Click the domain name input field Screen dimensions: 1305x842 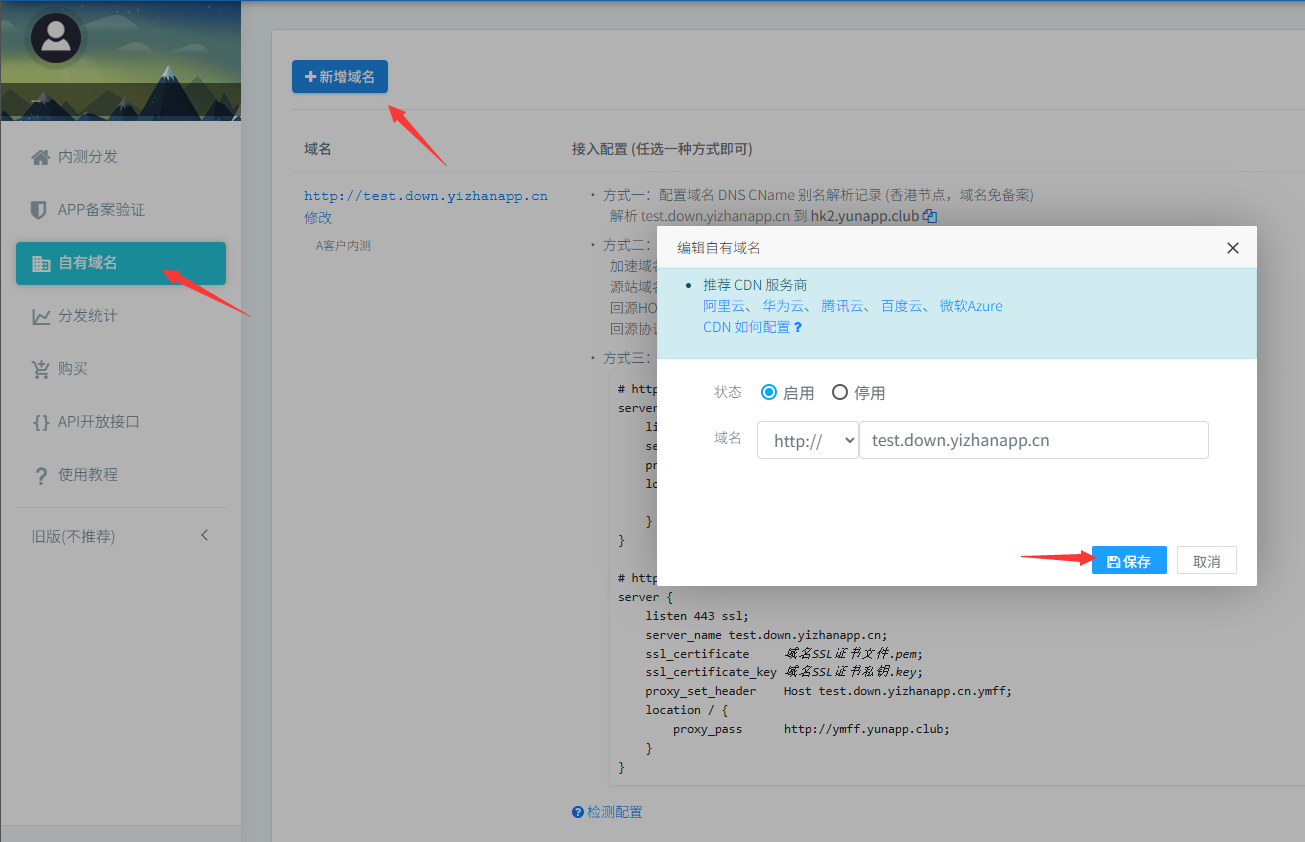point(1033,440)
